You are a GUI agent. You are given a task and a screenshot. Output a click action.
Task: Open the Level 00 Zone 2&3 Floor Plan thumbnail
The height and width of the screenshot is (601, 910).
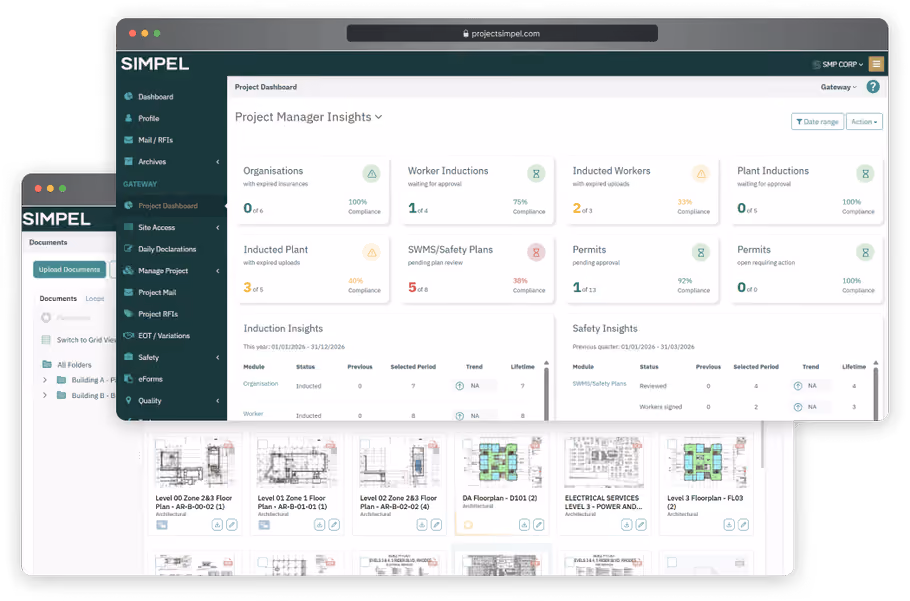coord(195,463)
